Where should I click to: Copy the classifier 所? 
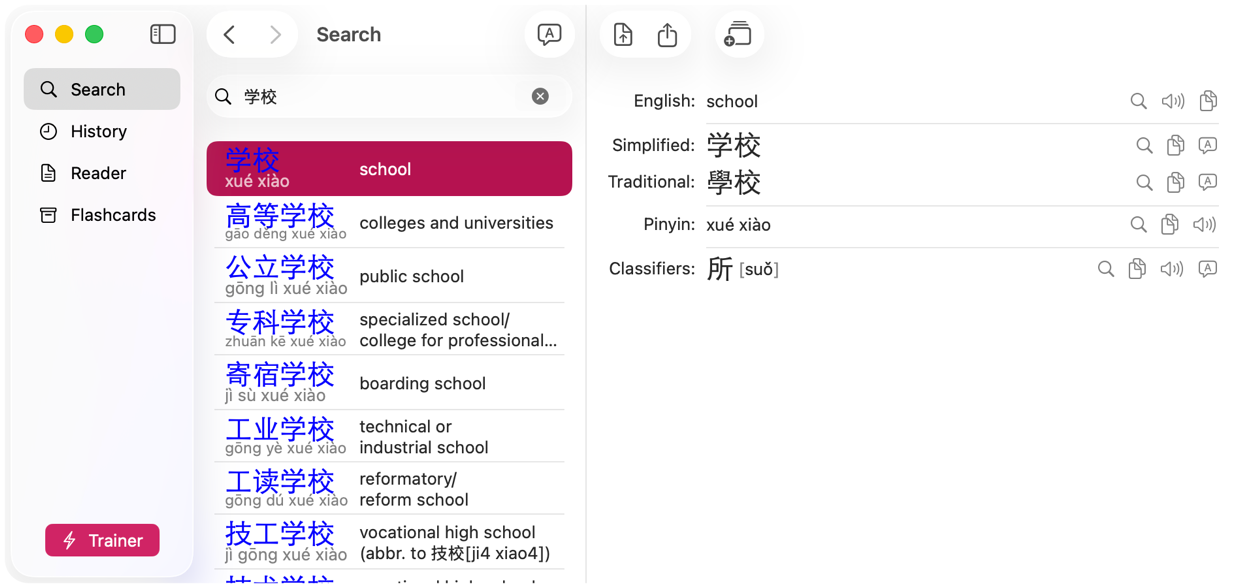(1137, 268)
